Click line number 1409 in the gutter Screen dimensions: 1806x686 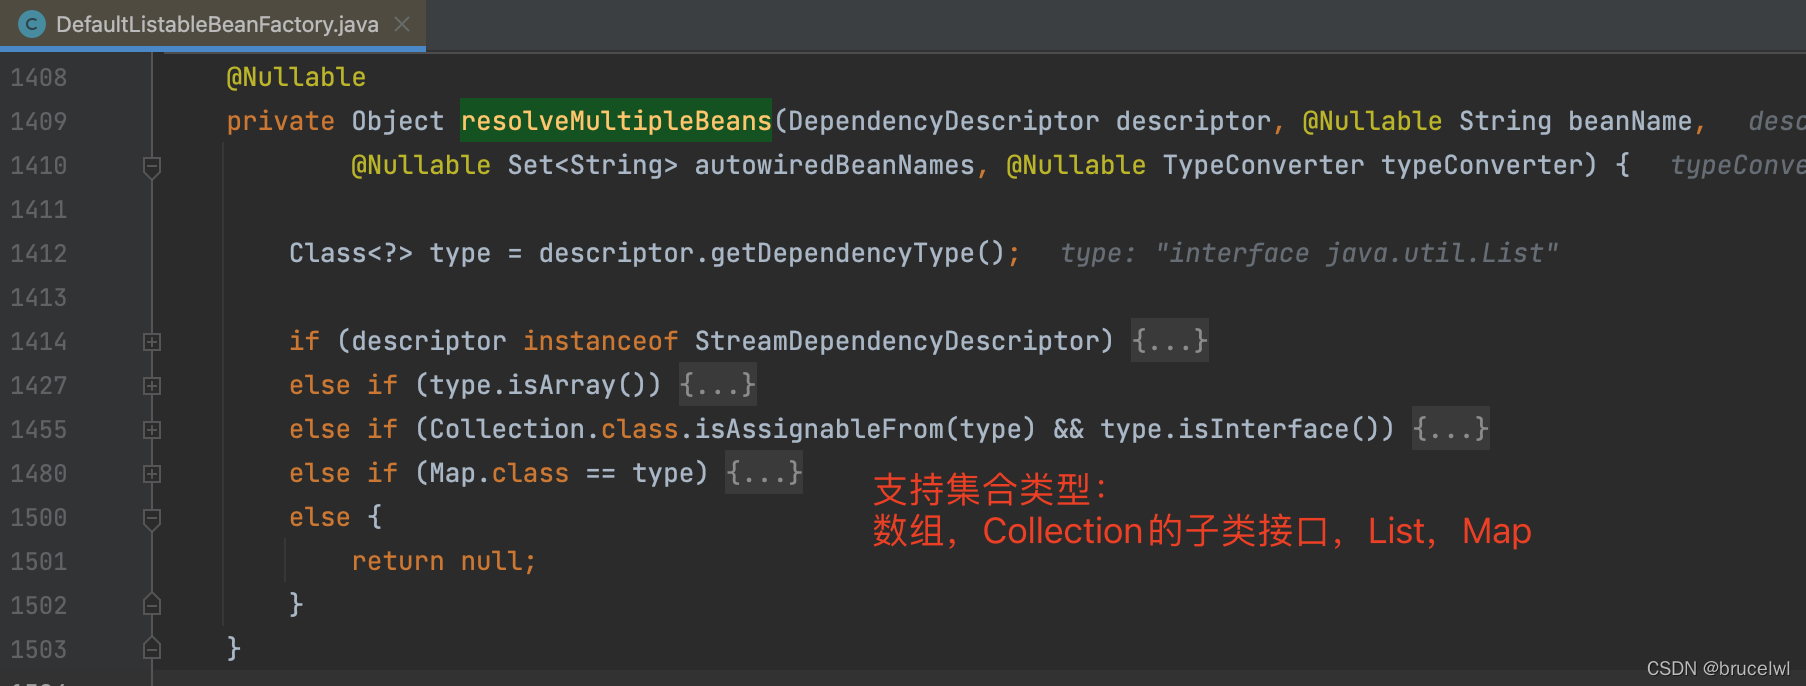(39, 122)
